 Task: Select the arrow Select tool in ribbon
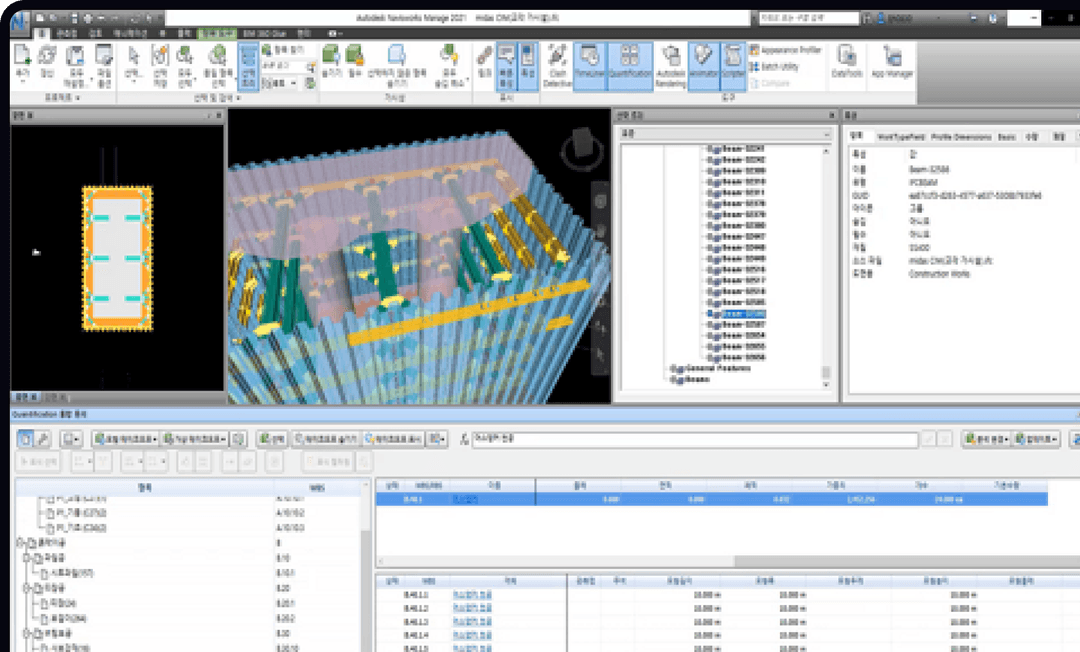[x=133, y=63]
